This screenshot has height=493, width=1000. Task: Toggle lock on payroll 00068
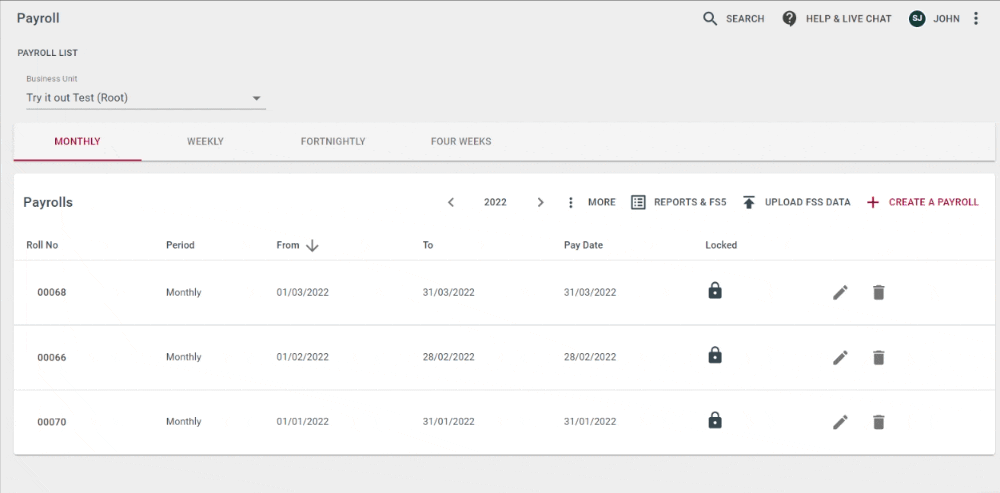pos(715,291)
